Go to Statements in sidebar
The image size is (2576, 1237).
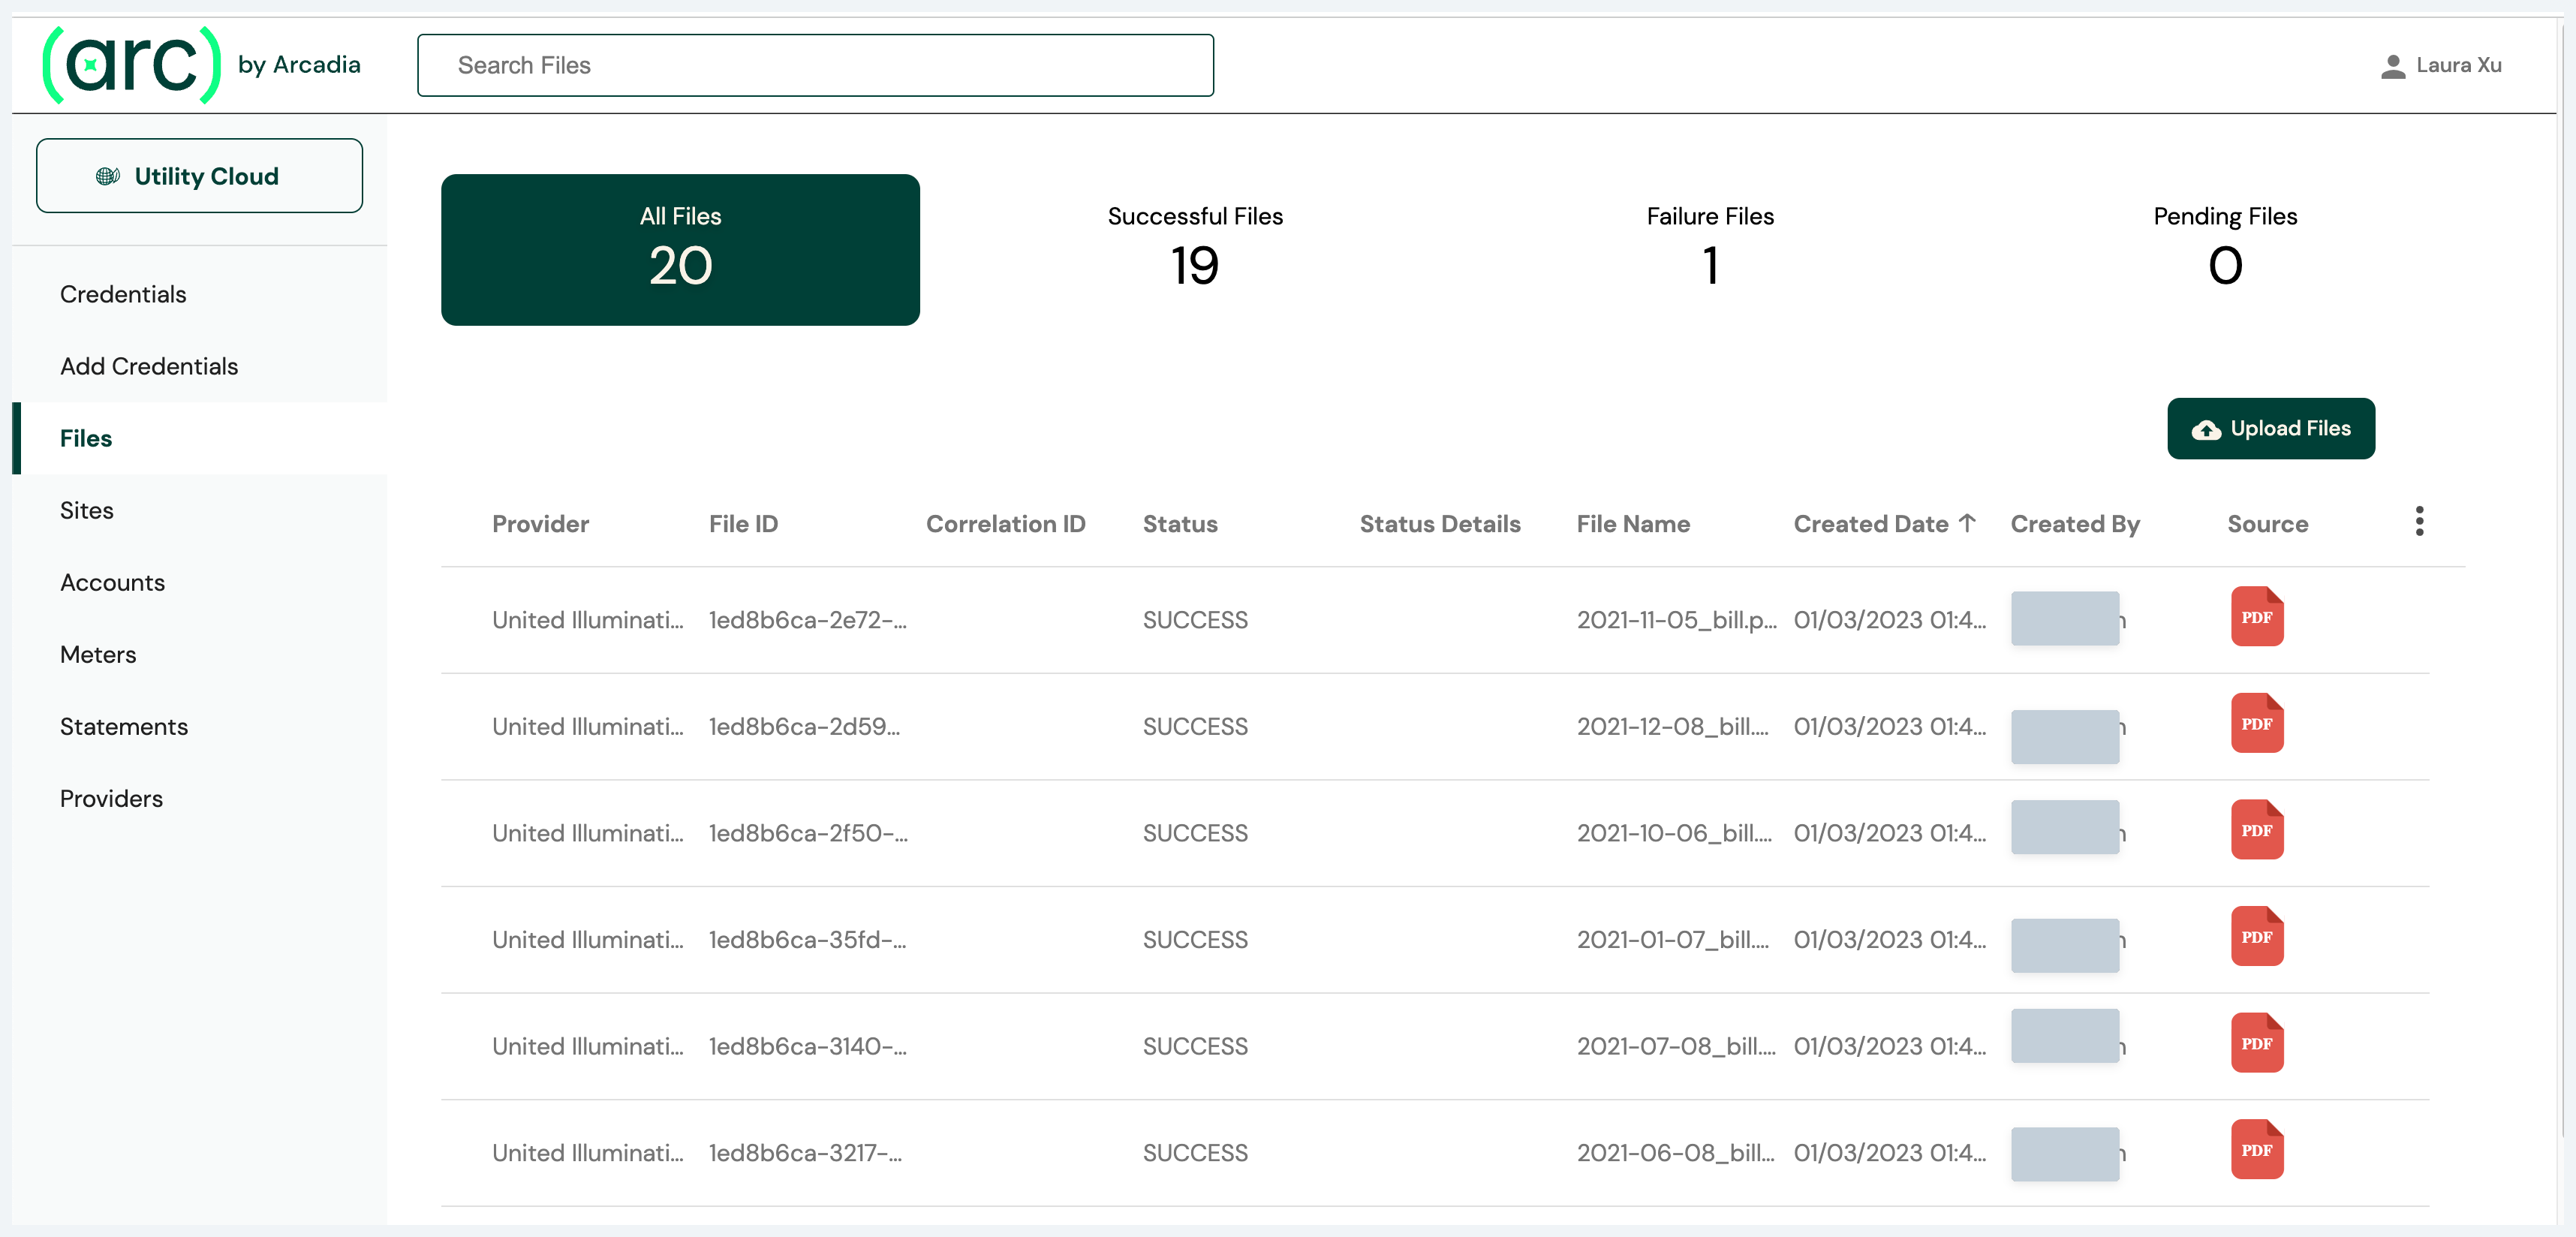click(x=124, y=726)
